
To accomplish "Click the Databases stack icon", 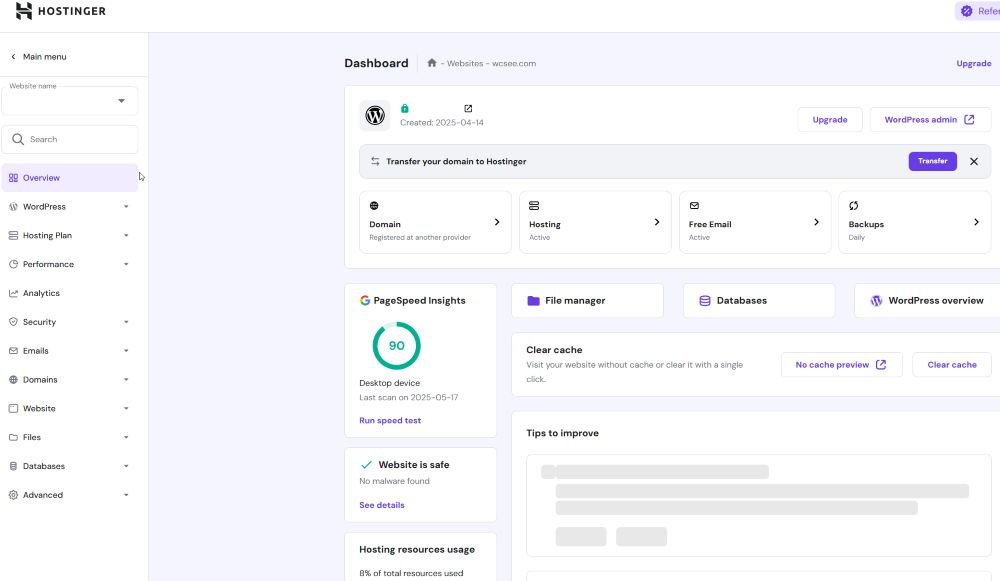I will point(705,301).
